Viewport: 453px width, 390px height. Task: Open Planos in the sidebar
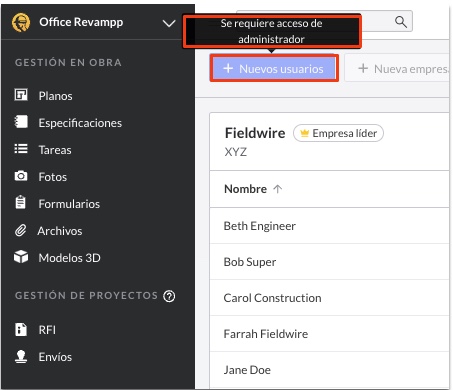coord(55,96)
